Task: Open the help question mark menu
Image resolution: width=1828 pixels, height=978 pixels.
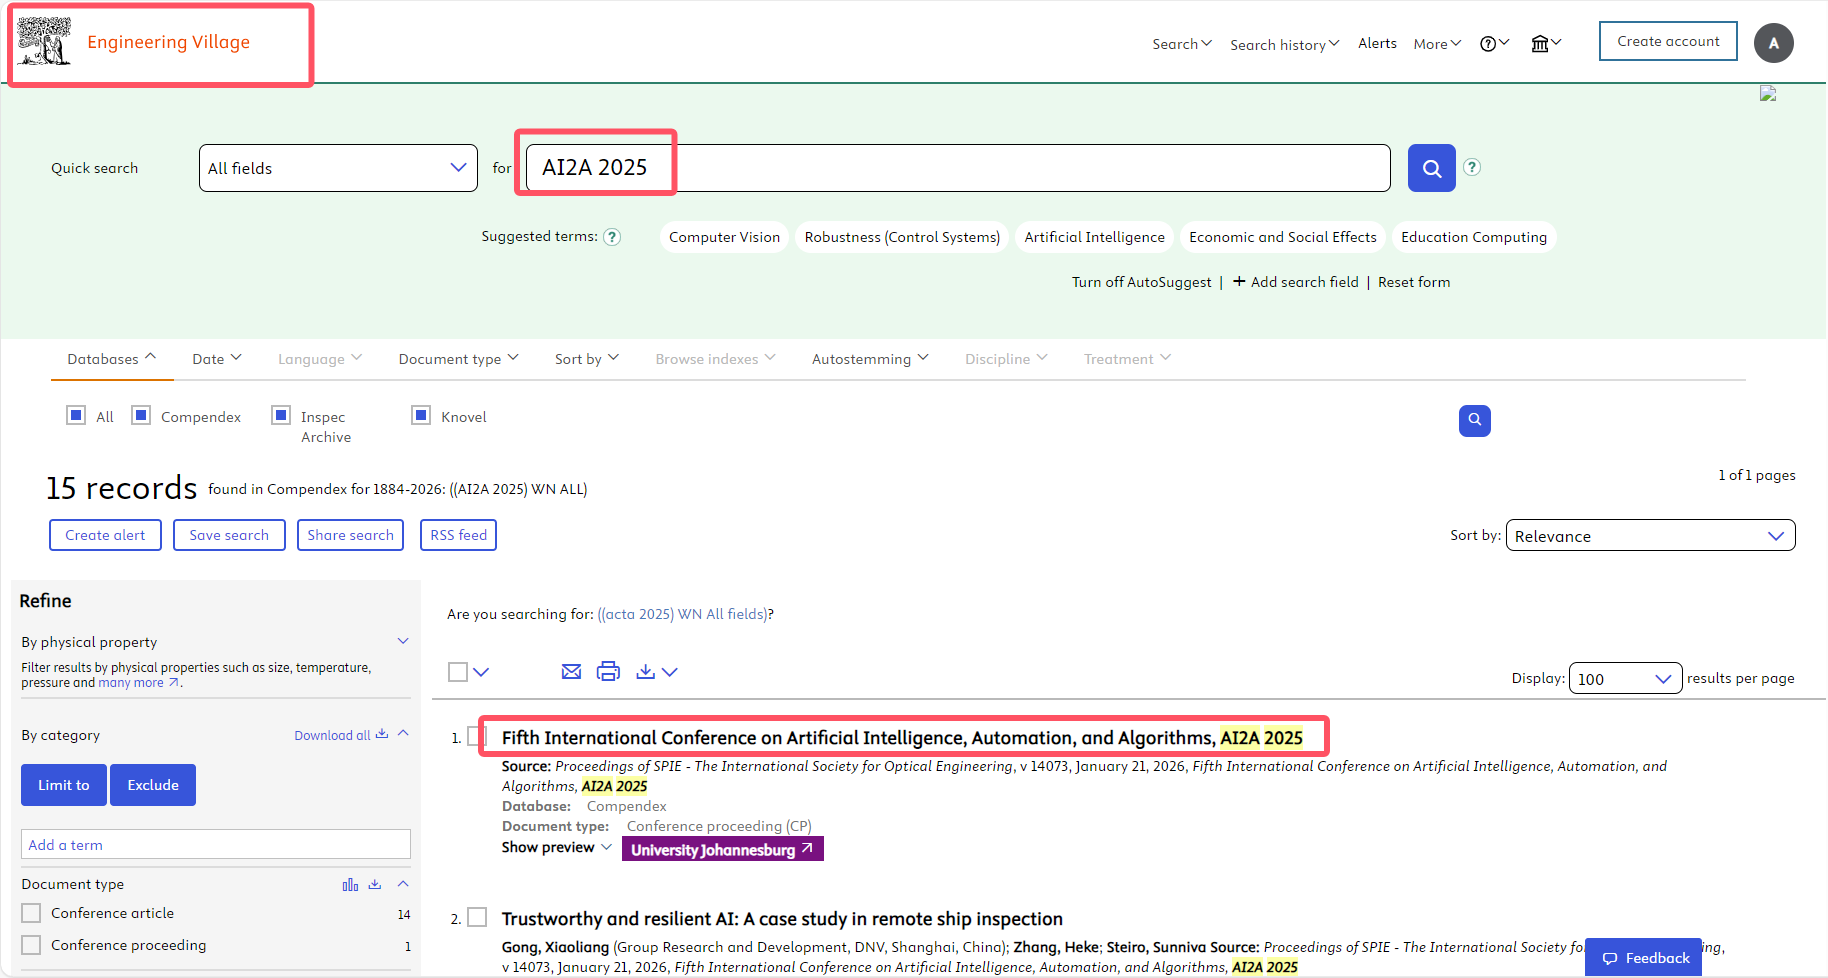Action: click(x=1494, y=44)
